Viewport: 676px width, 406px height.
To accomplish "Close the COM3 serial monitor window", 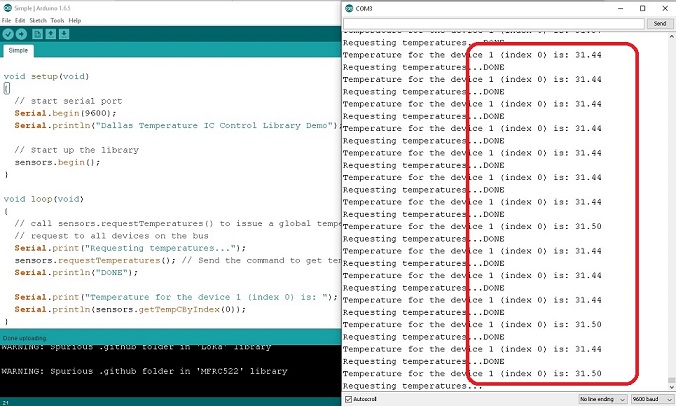I will pyautogui.click(x=665, y=8).
